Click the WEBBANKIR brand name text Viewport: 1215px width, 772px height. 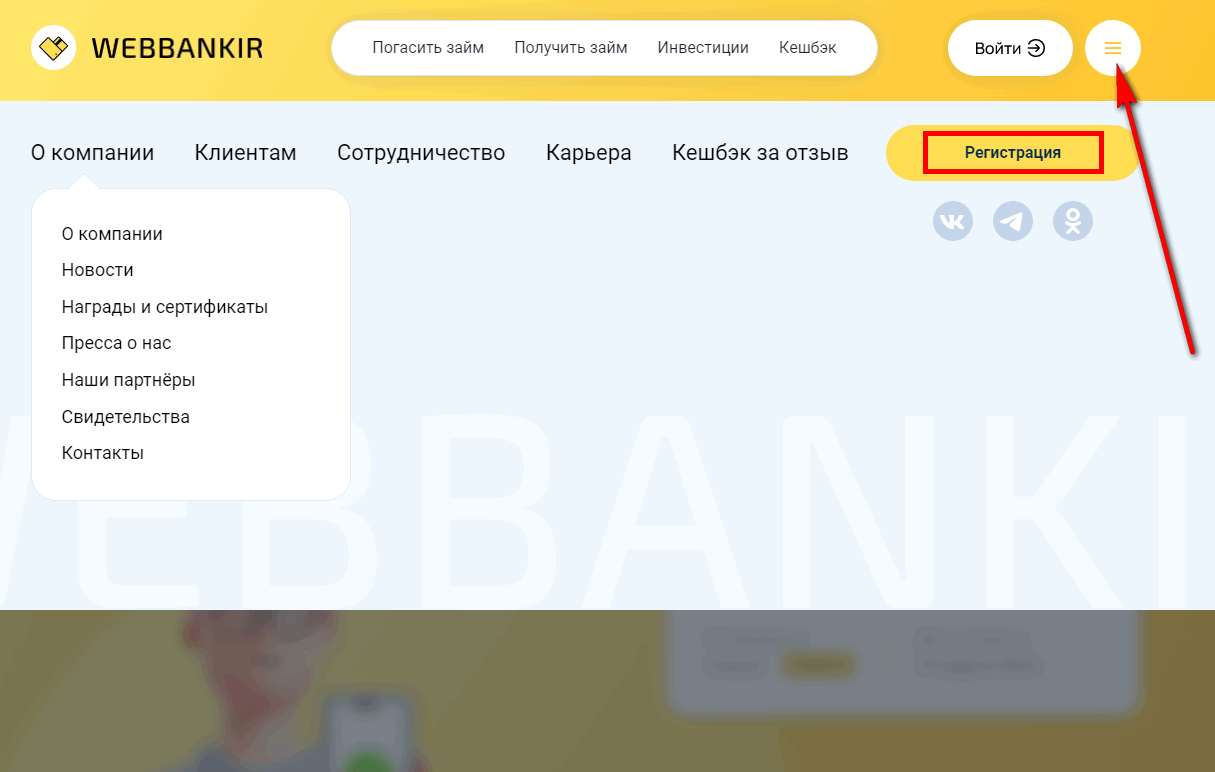[177, 48]
